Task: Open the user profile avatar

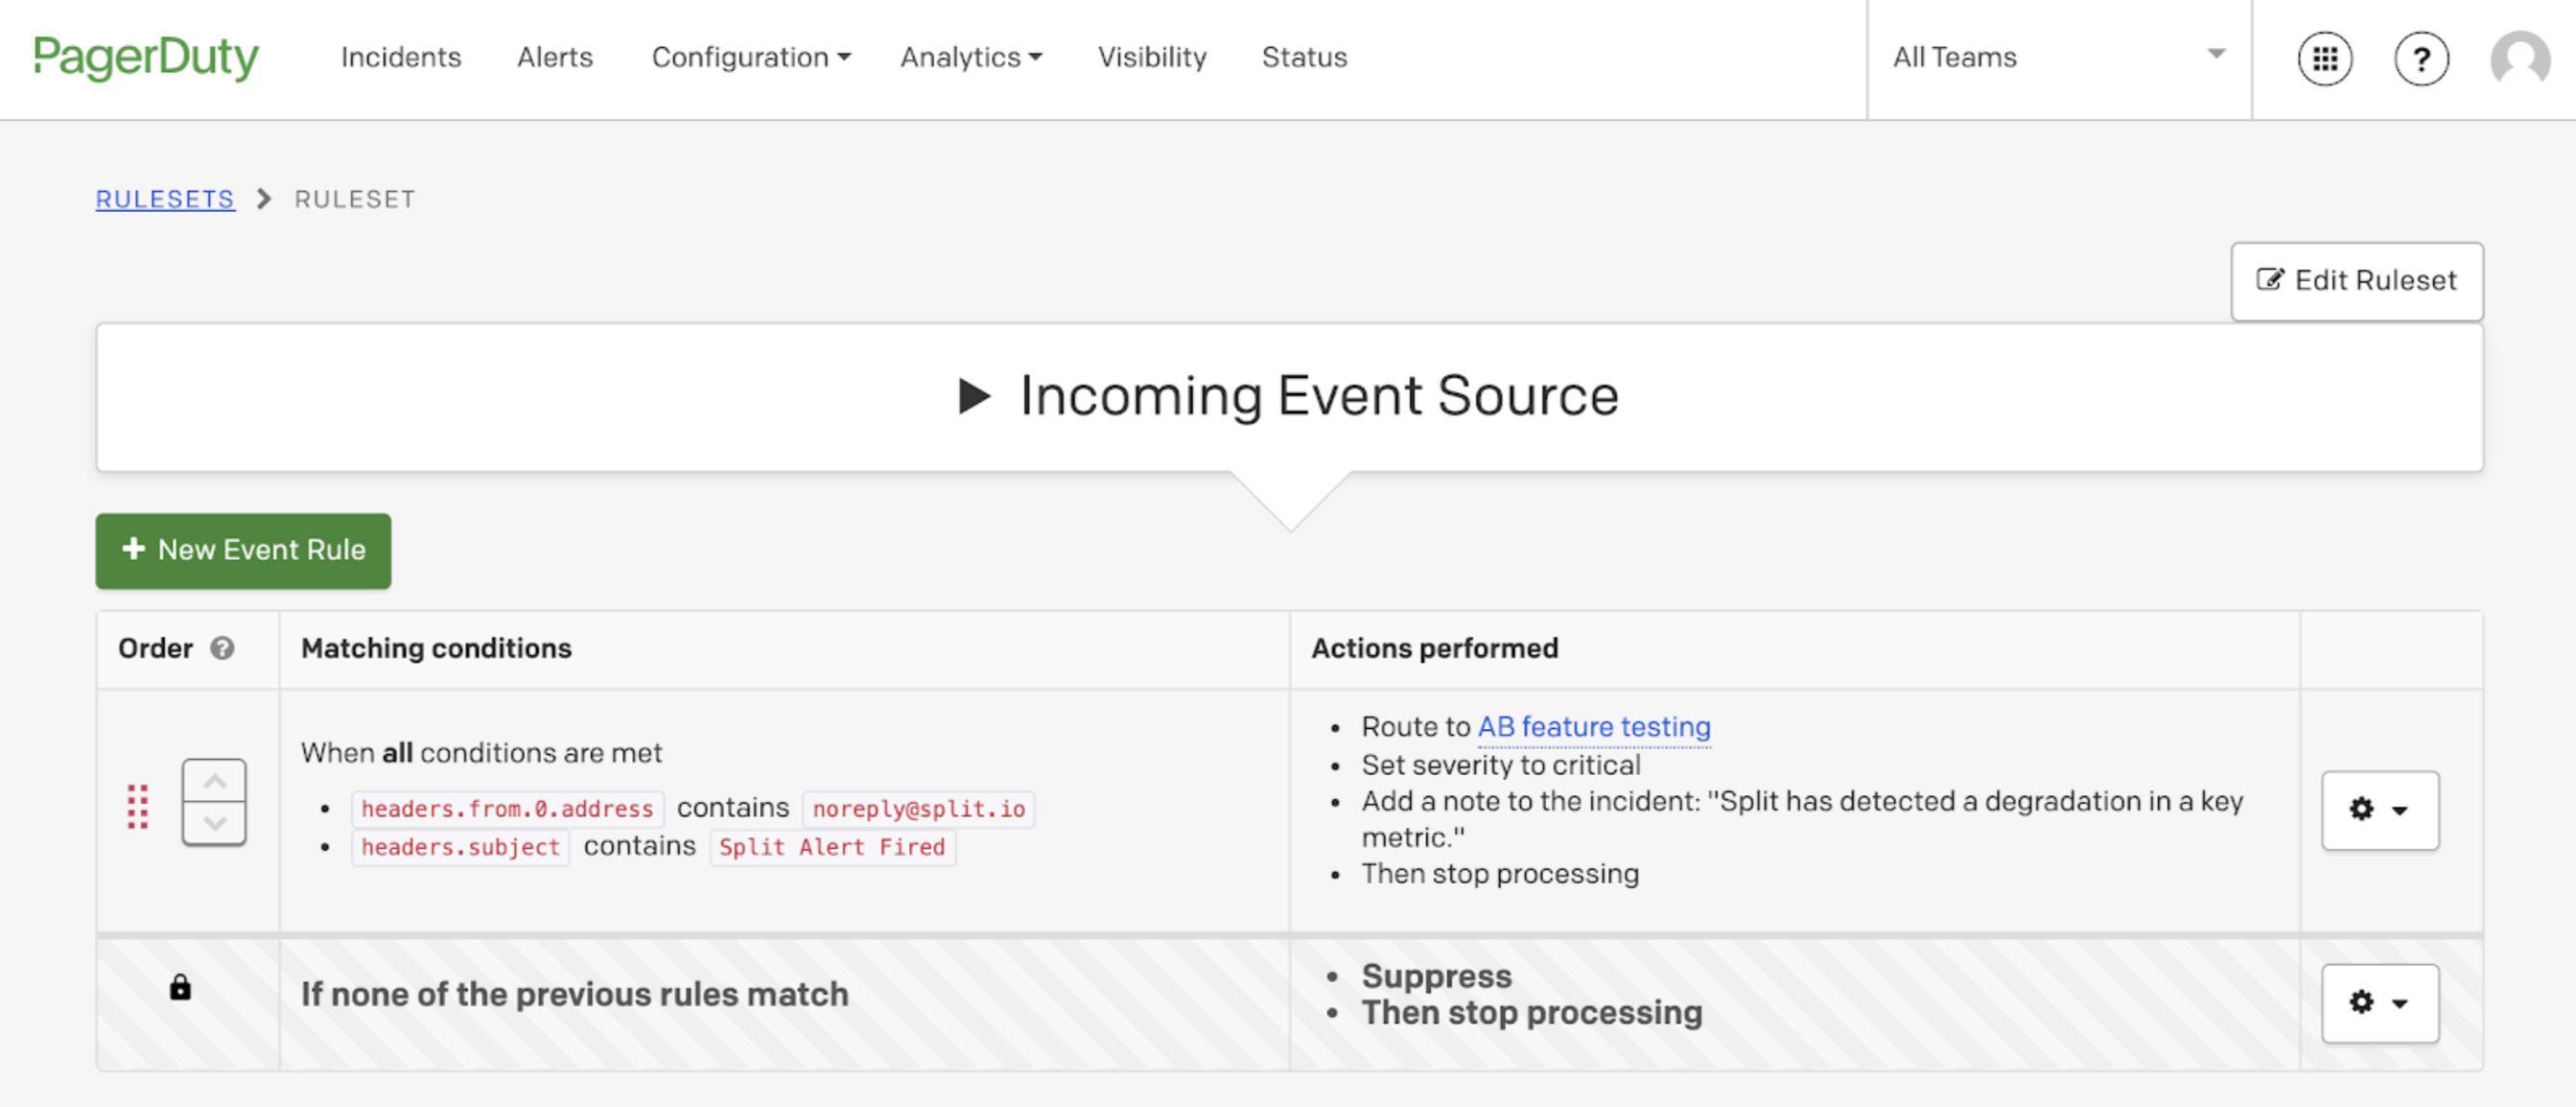Action: pyautogui.click(x=2518, y=59)
